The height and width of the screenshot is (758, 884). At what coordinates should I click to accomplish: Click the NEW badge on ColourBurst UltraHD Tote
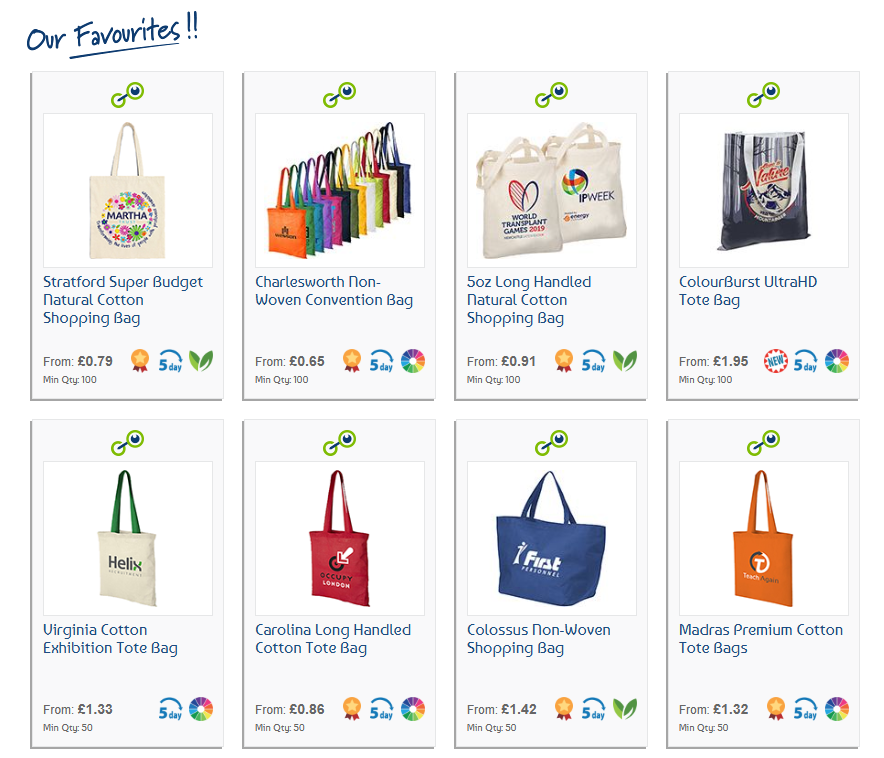pos(776,361)
